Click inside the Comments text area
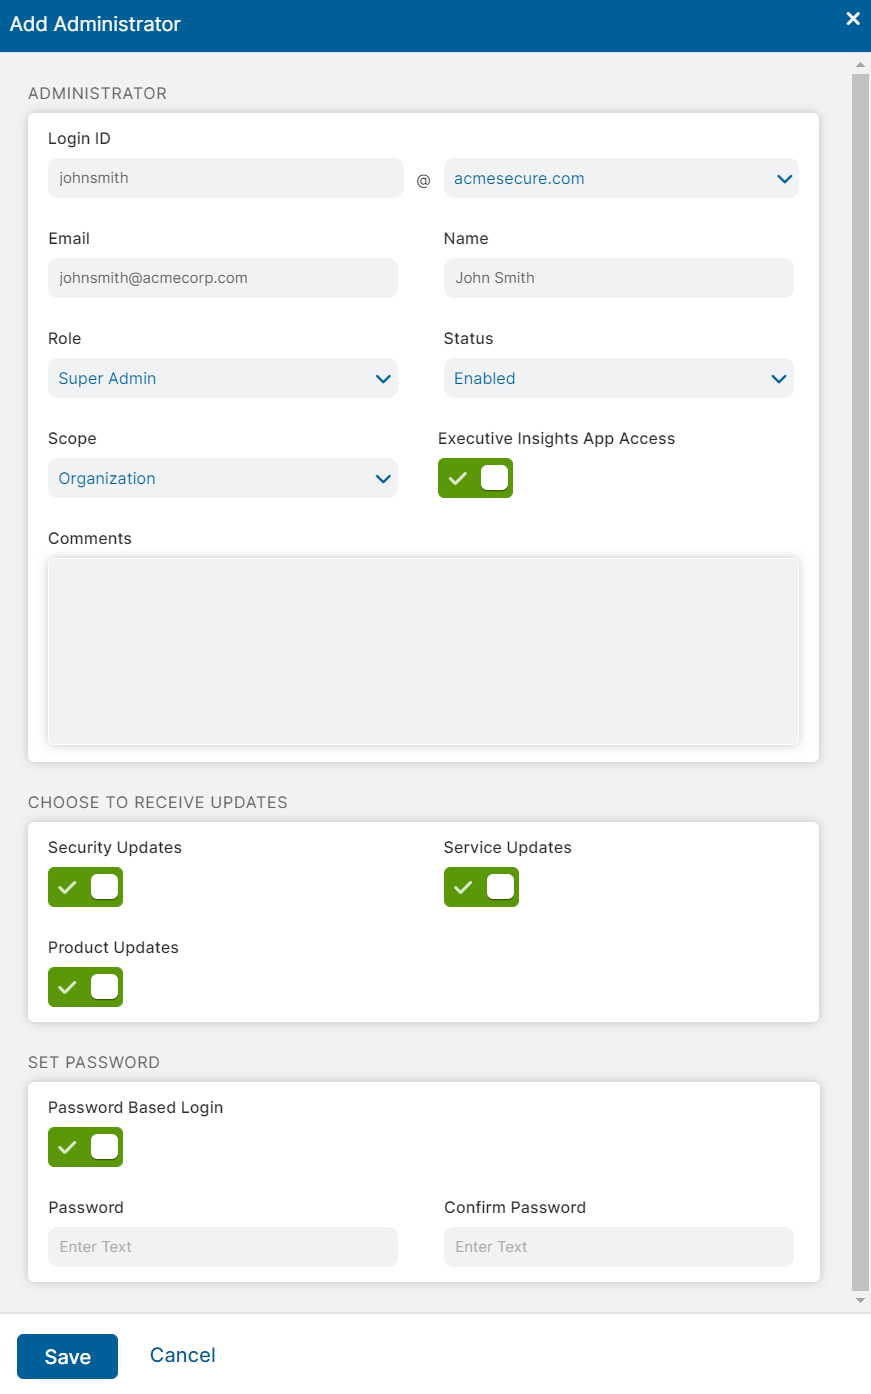The height and width of the screenshot is (1394, 871). [x=423, y=650]
